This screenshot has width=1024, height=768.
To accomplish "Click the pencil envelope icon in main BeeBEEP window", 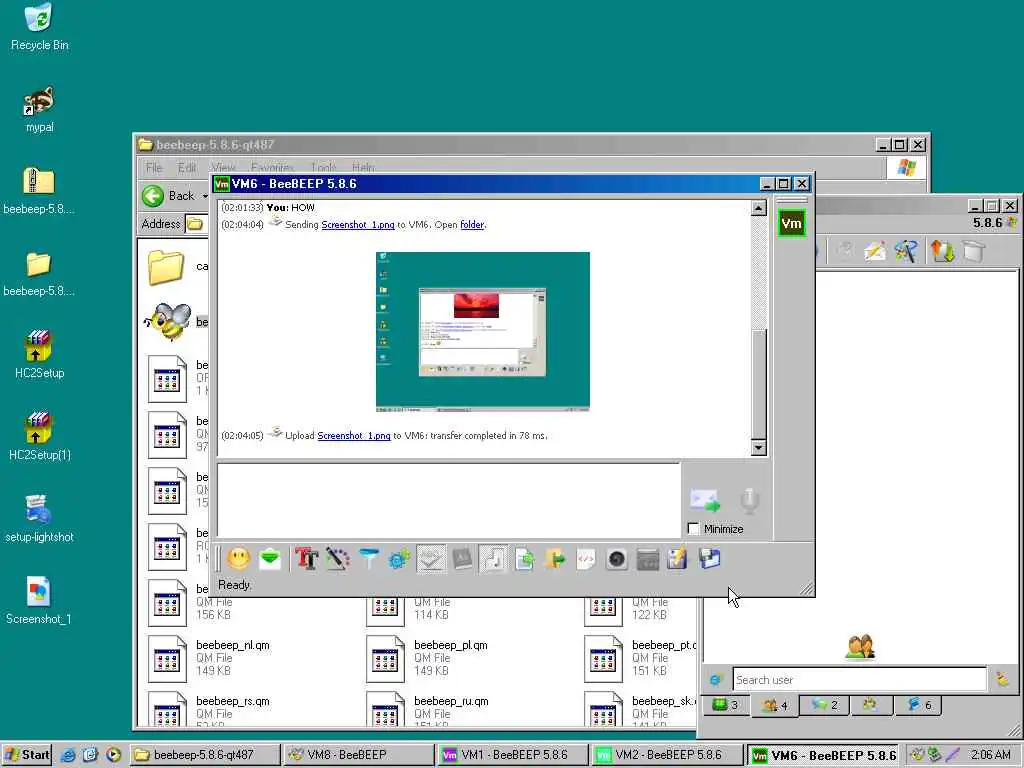I will (x=875, y=251).
